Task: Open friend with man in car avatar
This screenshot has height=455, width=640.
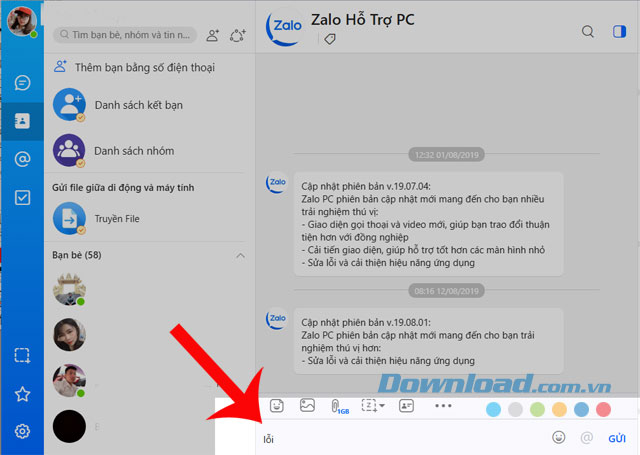Action: [69, 380]
